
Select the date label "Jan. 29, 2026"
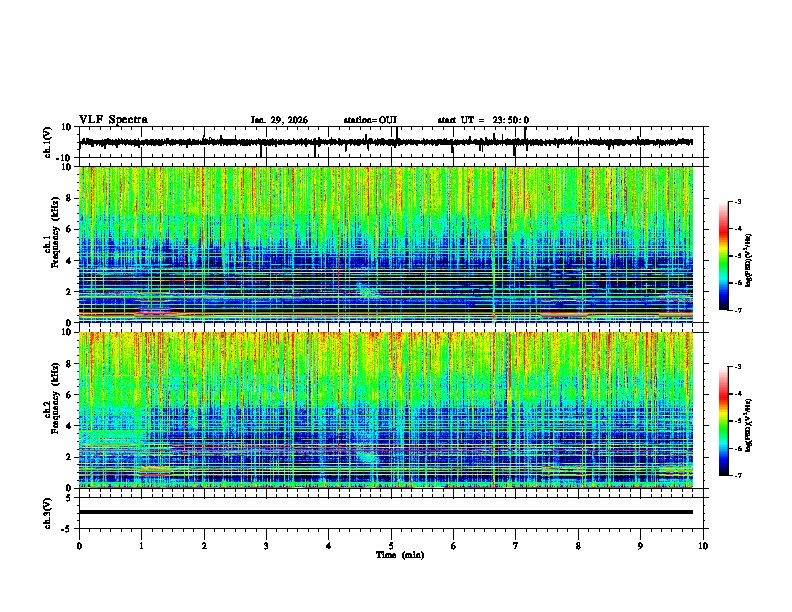pos(279,120)
